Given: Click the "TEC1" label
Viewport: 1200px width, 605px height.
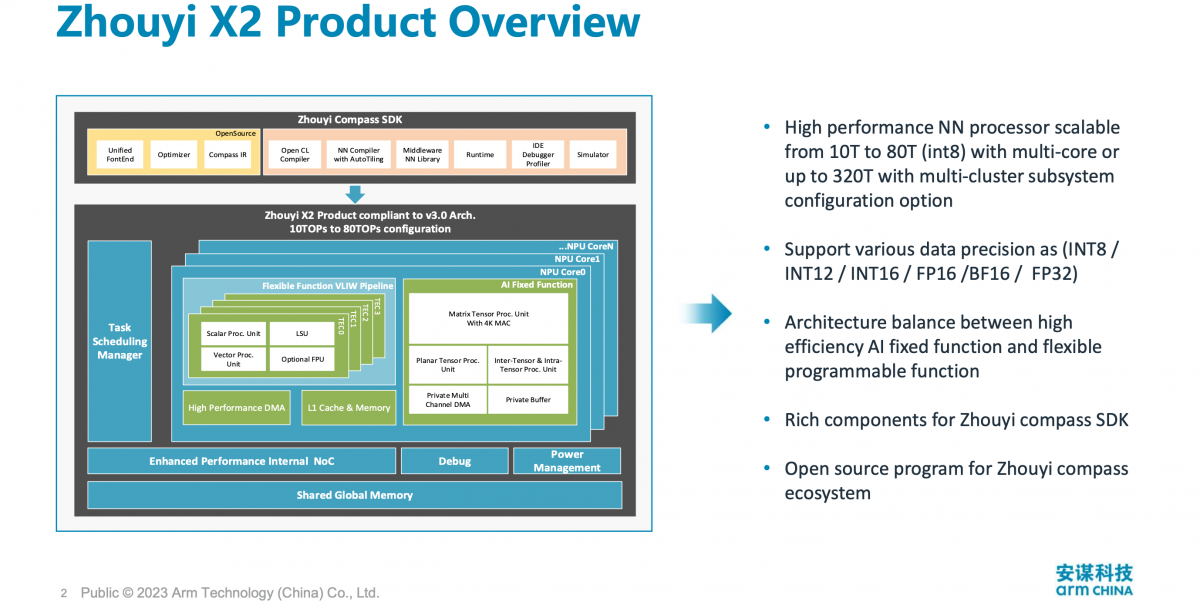Looking at the screenshot, I should point(352,320).
